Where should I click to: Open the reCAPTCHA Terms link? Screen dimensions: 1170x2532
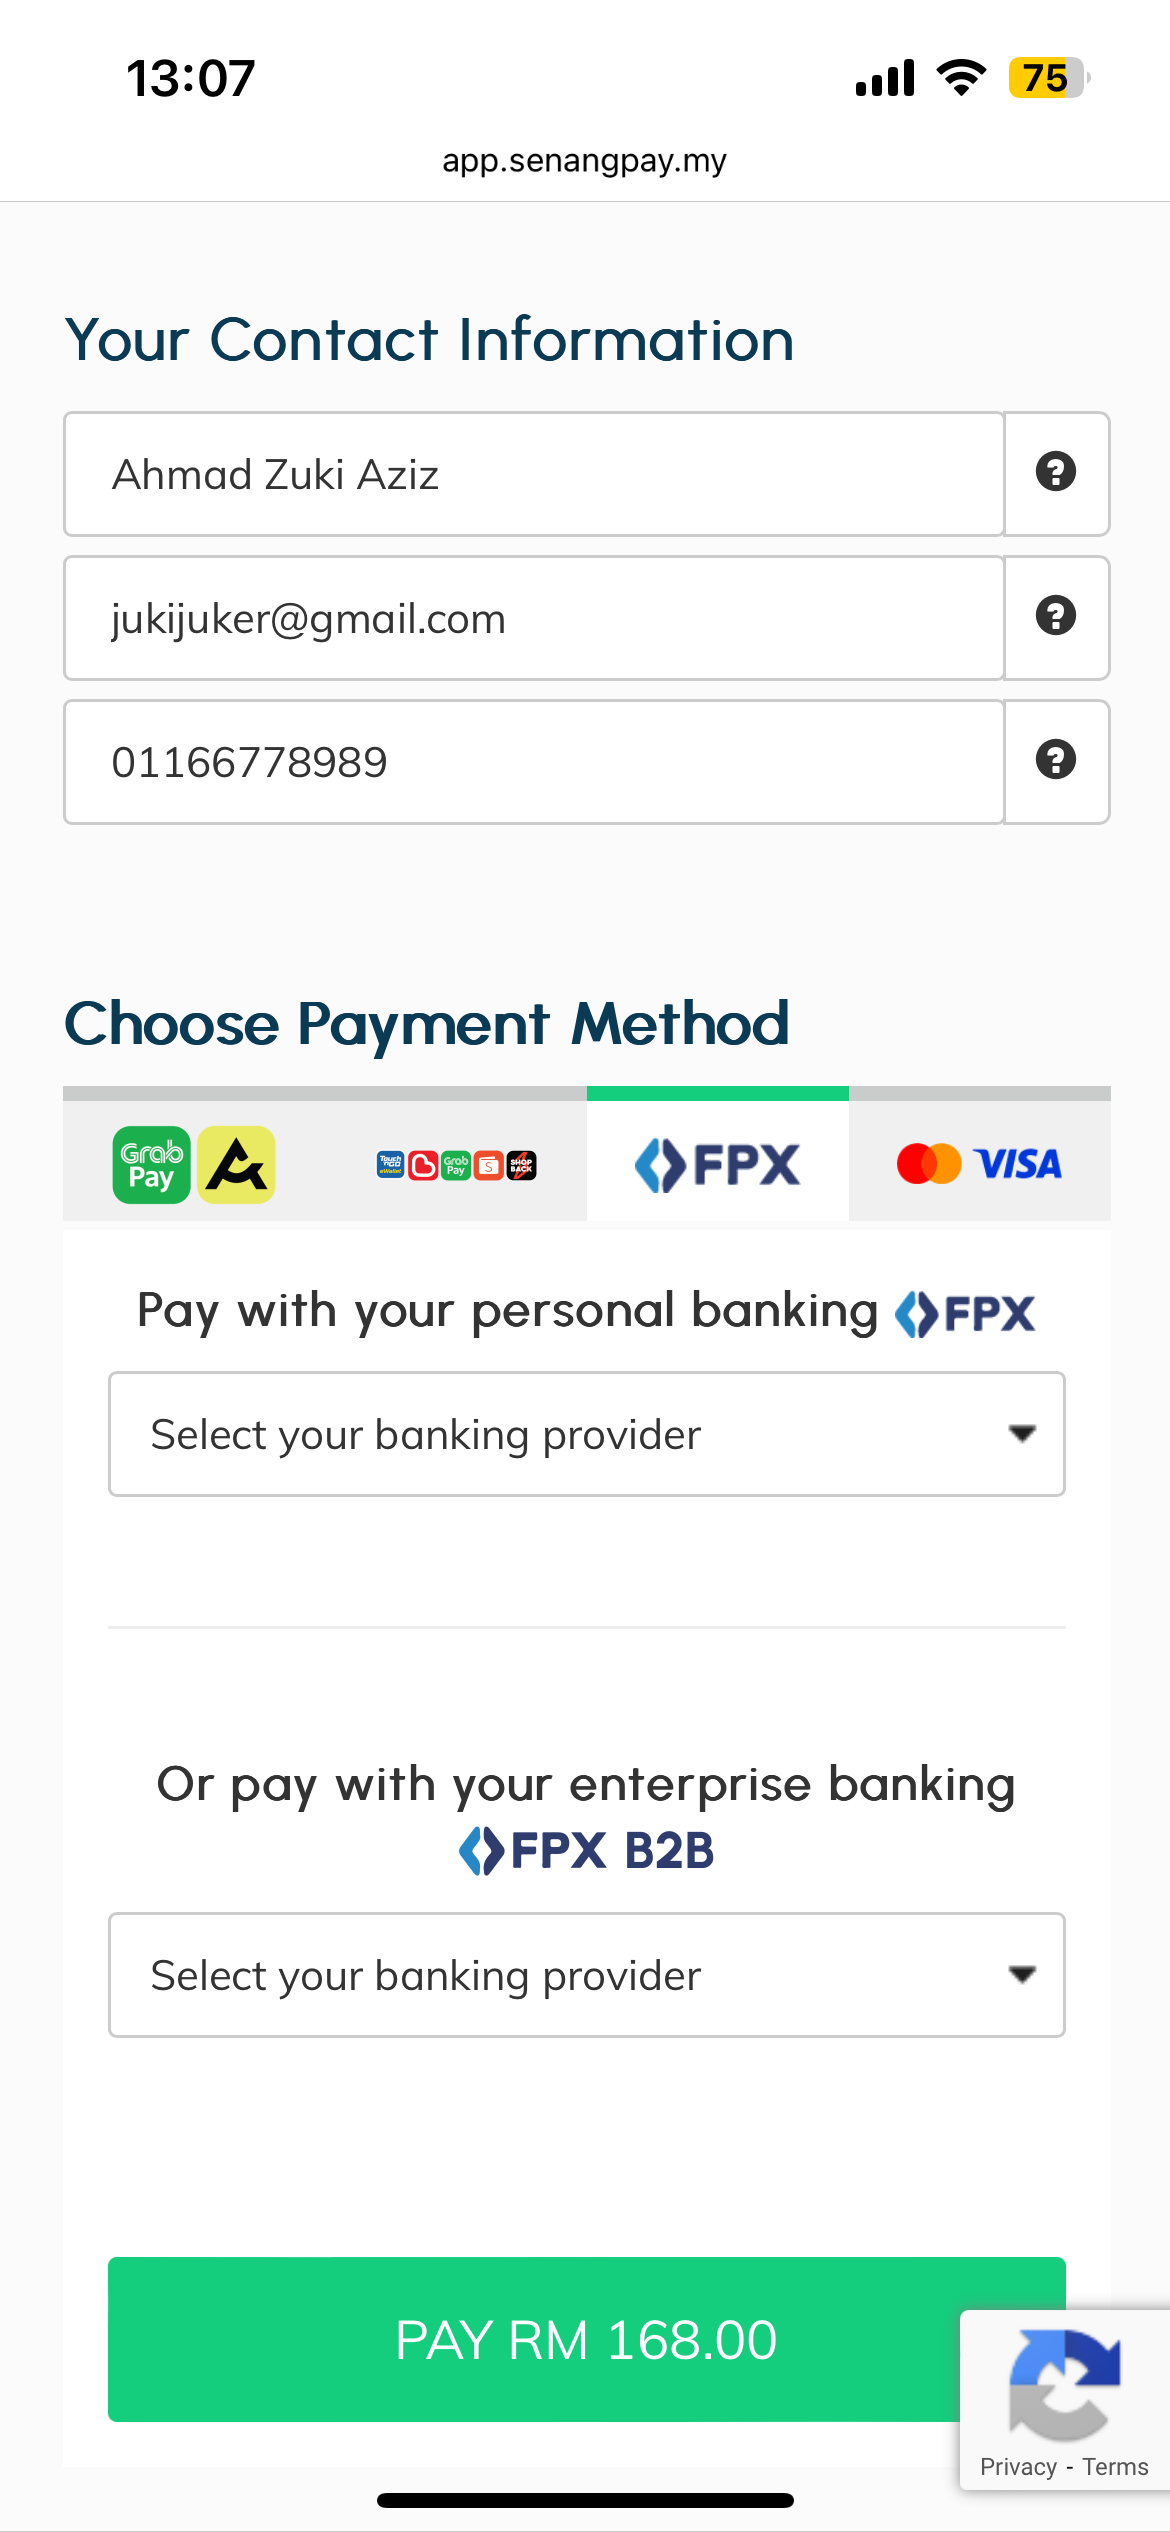pyautogui.click(x=1115, y=2467)
